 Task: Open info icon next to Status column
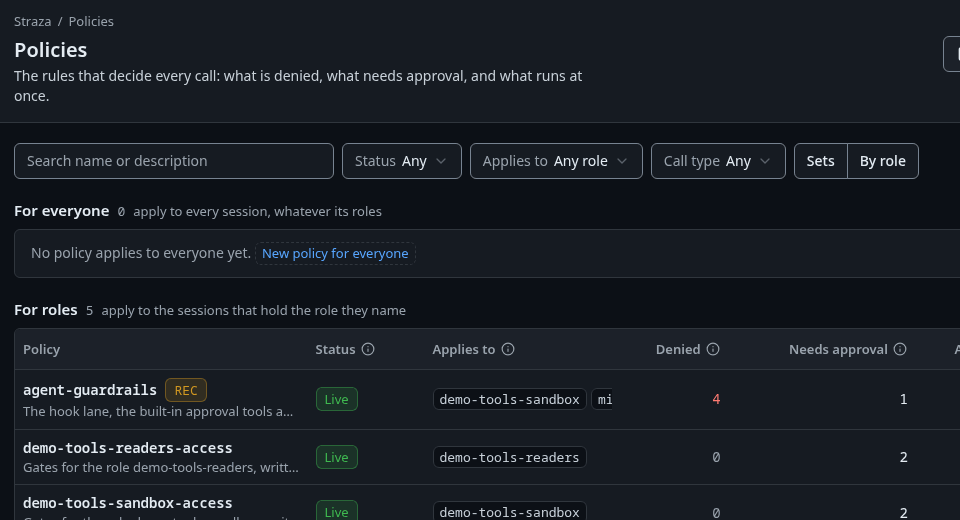point(368,349)
